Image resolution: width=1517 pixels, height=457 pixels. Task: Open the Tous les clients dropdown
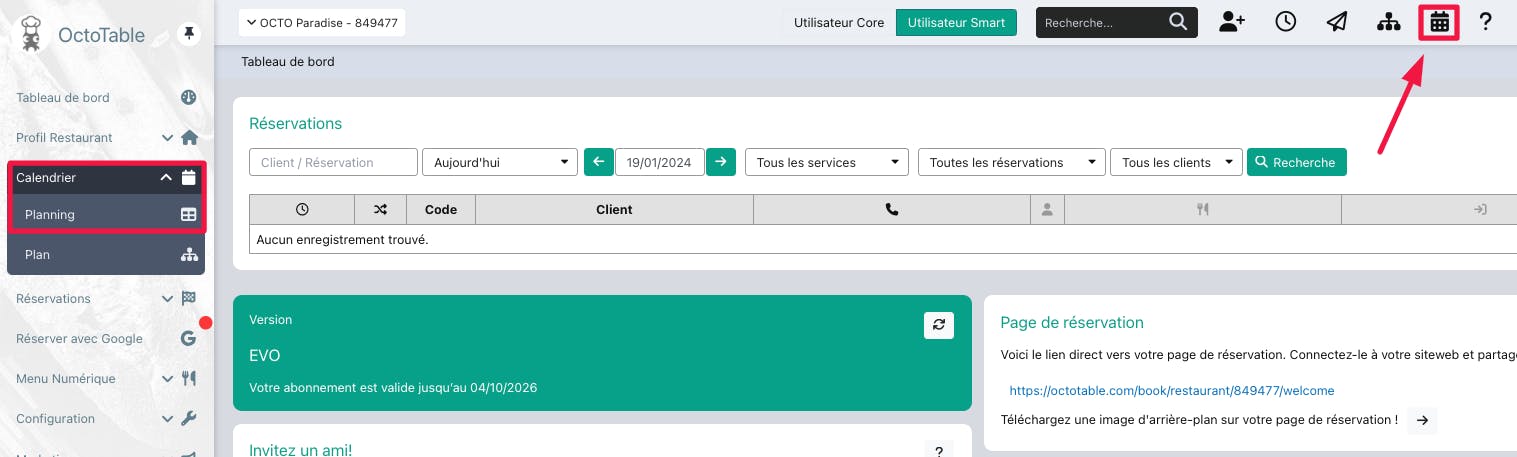click(x=1176, y=162)
